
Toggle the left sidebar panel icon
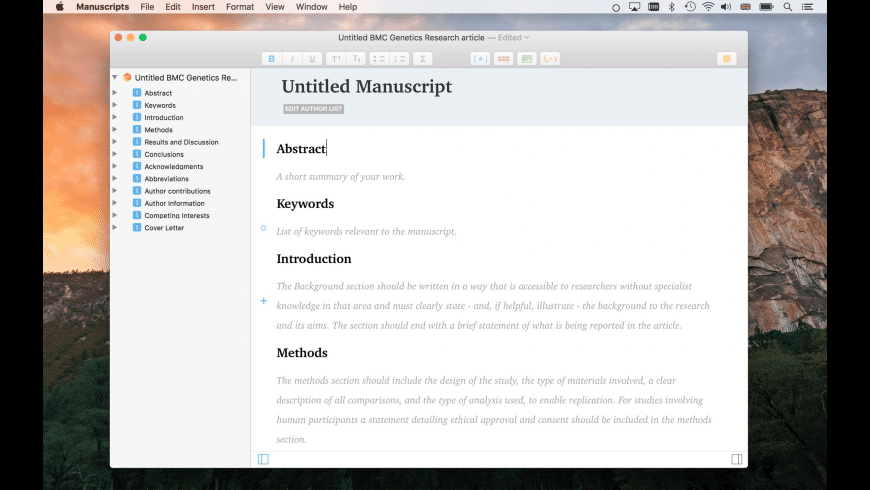[x=263, y=459]
